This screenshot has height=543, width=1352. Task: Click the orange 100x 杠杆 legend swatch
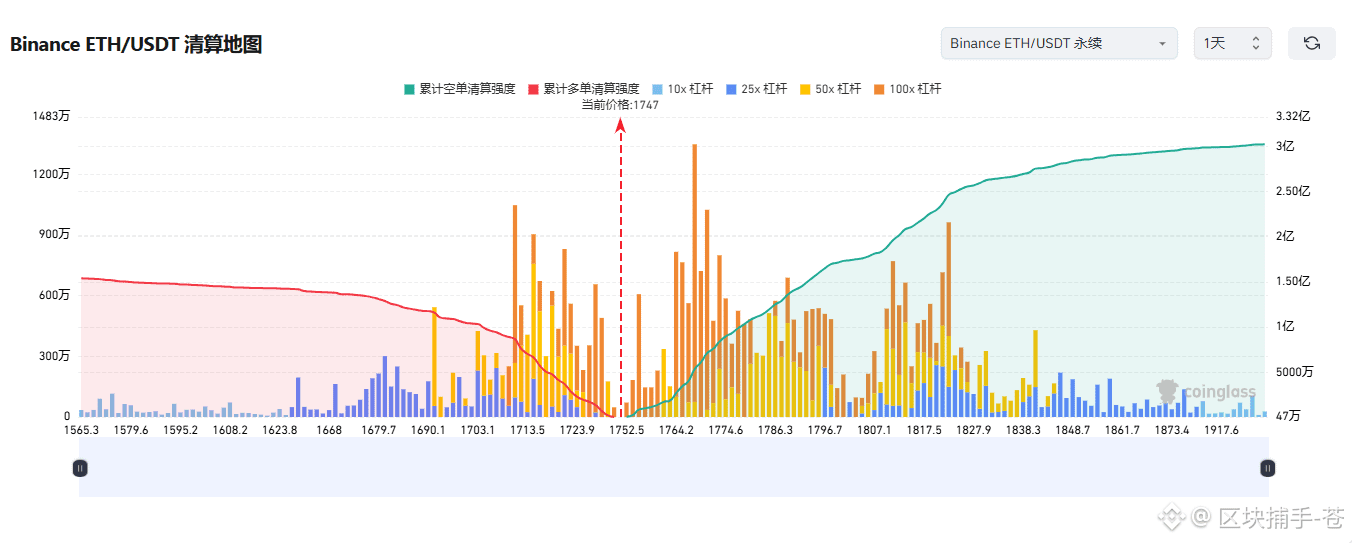click(x=879, y=89)
